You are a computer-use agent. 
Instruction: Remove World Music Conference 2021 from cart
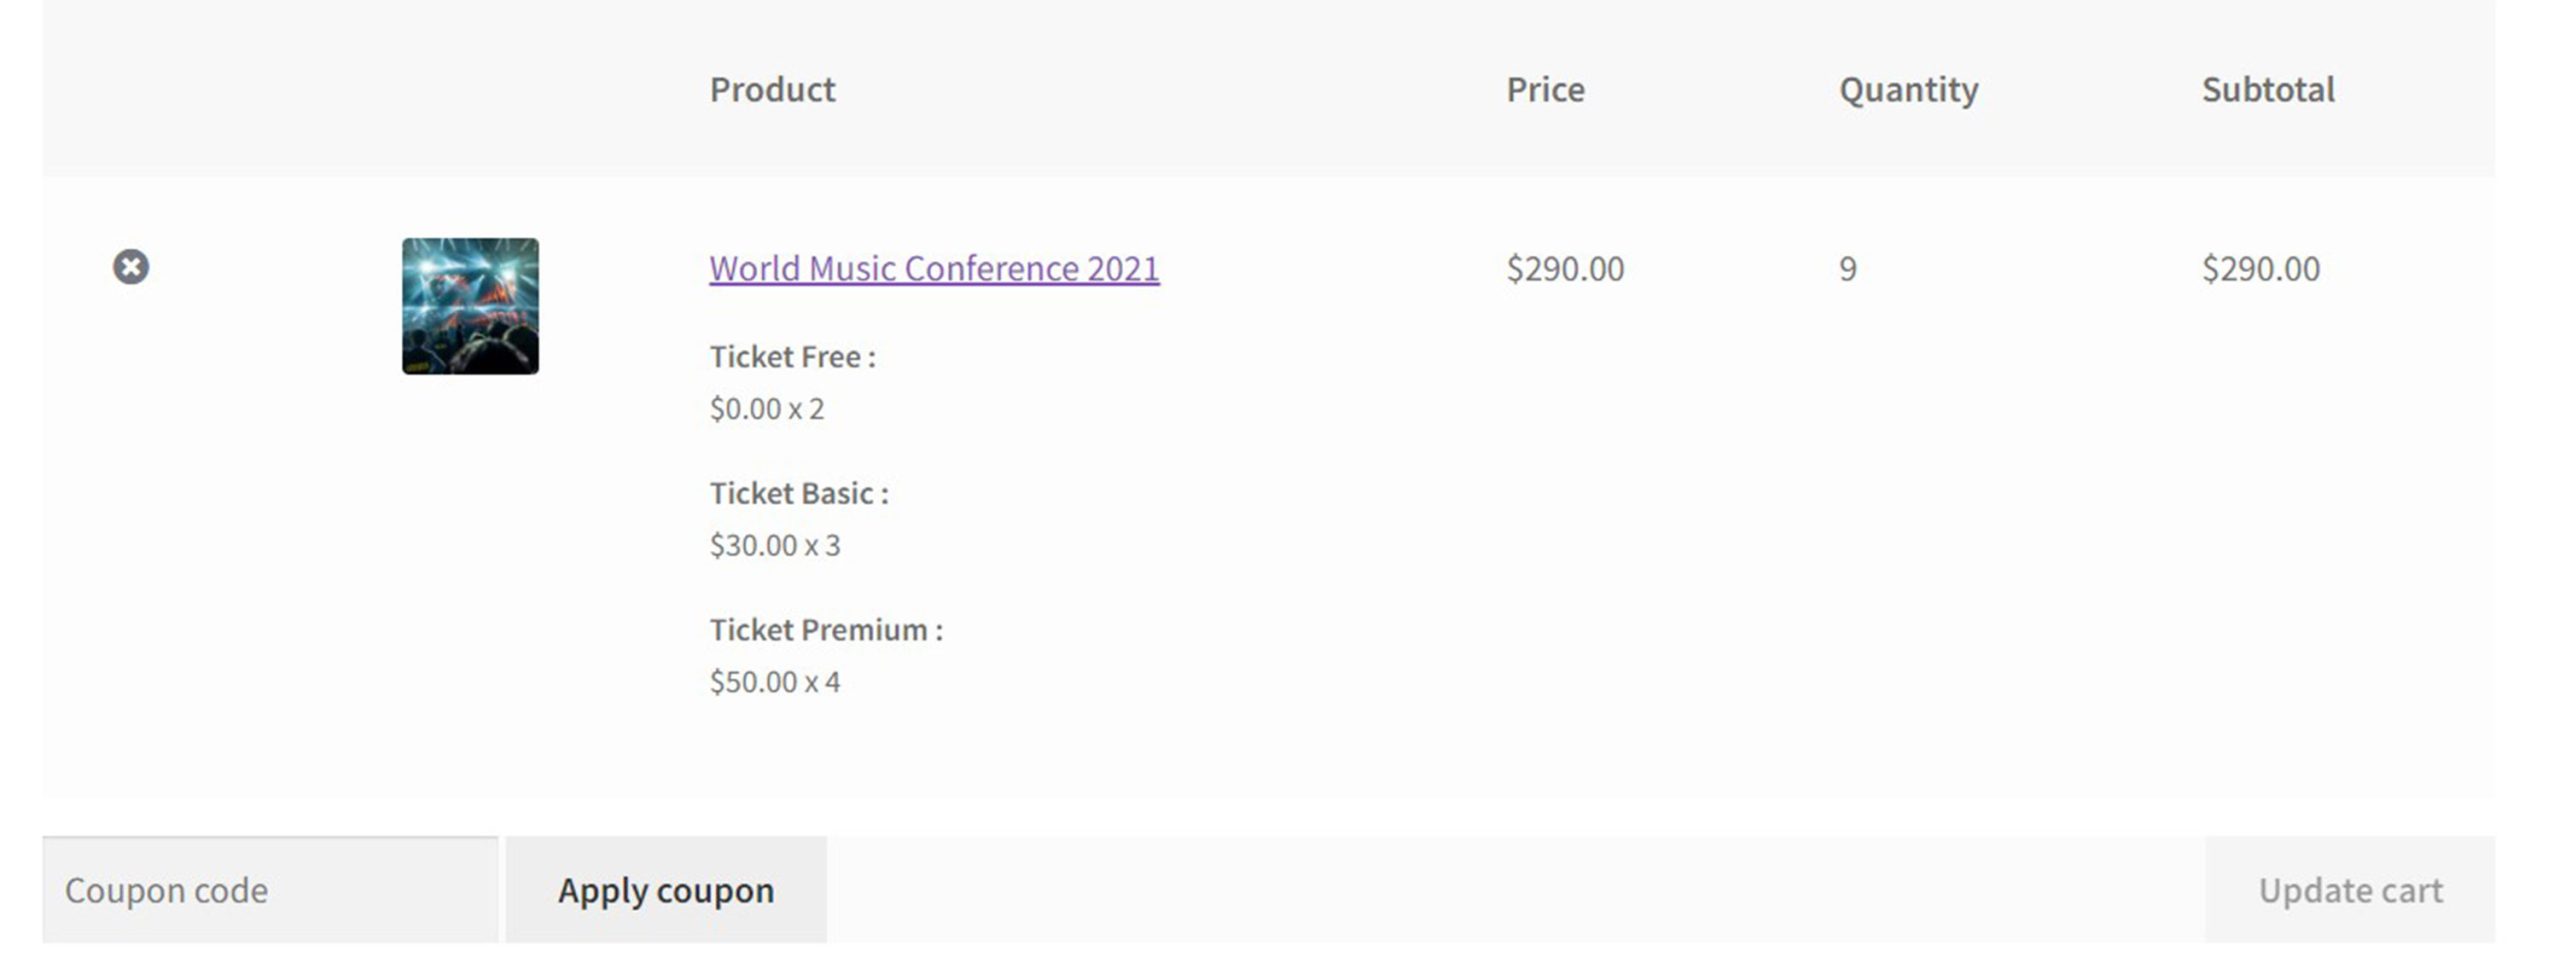[x=131, y=267]
